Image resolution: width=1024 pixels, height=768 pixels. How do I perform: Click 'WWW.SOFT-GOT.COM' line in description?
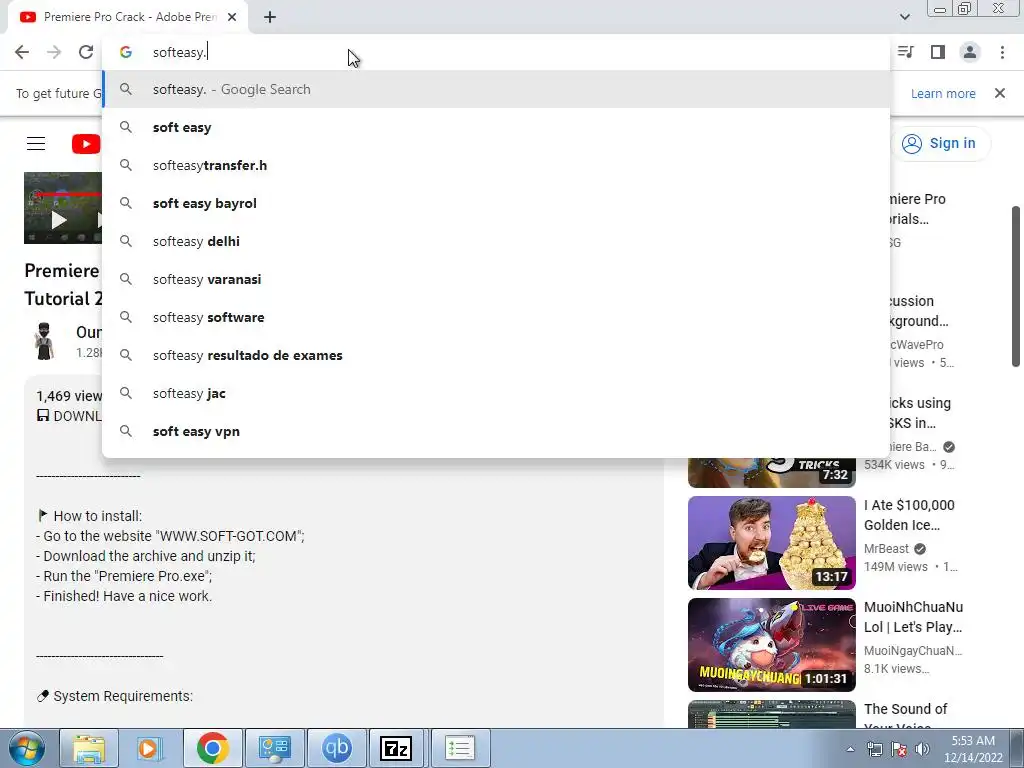[170, 536]
